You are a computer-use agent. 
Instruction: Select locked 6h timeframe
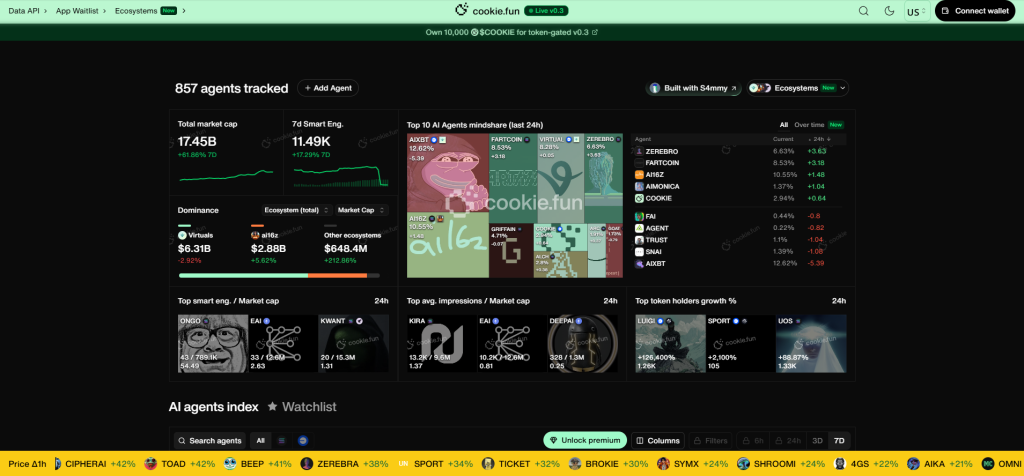tap(753, 441)
